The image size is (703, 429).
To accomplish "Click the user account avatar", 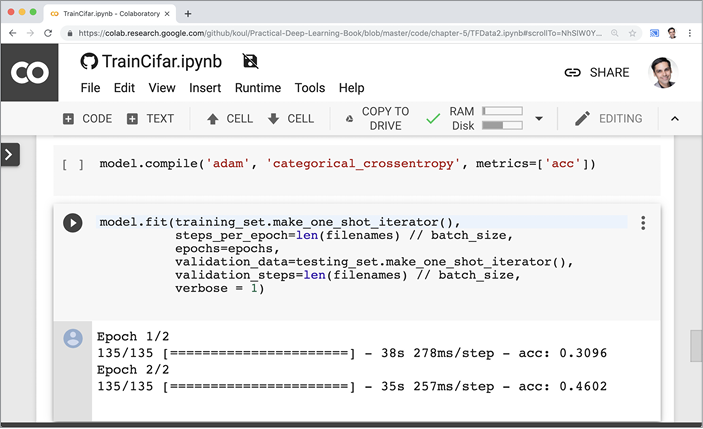I will [x=662, y=72].
